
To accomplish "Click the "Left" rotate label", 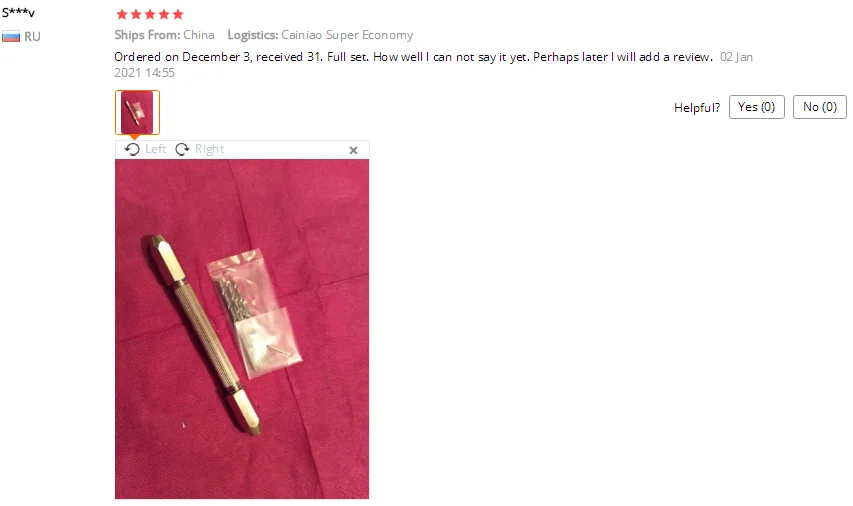I will pyautogui.click(x=156, y=149).
